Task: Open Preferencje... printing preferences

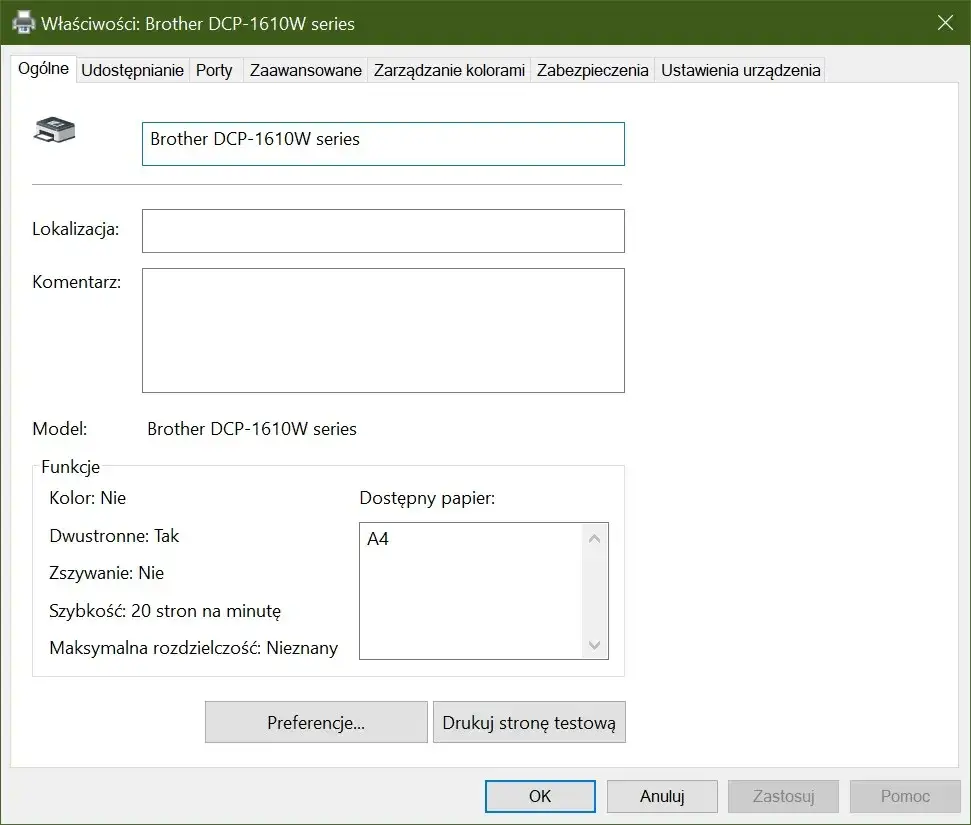Action: pyautogui.click(x=316, y=722)
